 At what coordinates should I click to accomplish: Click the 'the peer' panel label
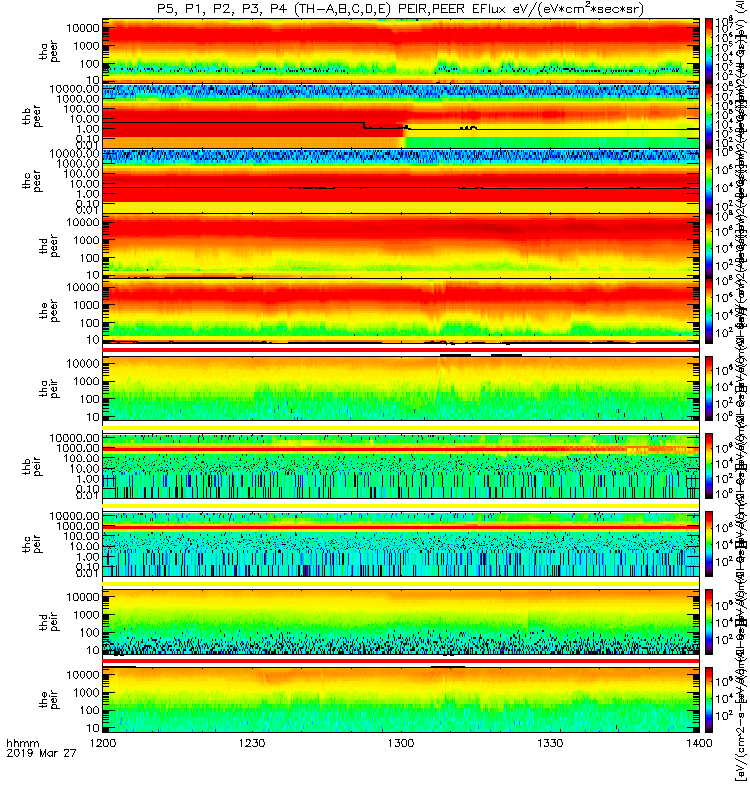pos(49,311)
